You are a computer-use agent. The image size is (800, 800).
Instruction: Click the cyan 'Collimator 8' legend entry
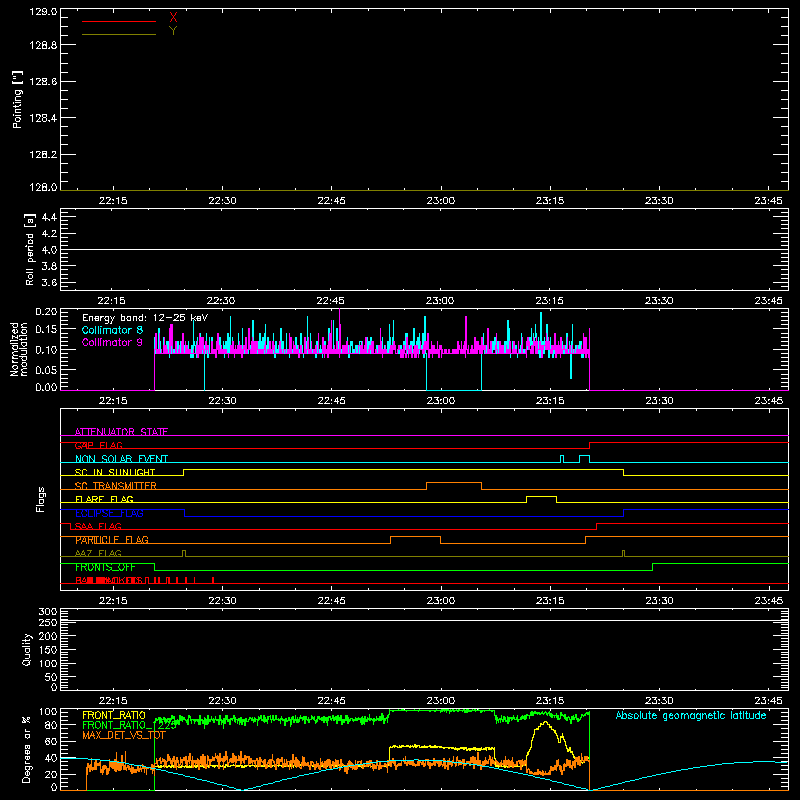click(x=112, y=330)
